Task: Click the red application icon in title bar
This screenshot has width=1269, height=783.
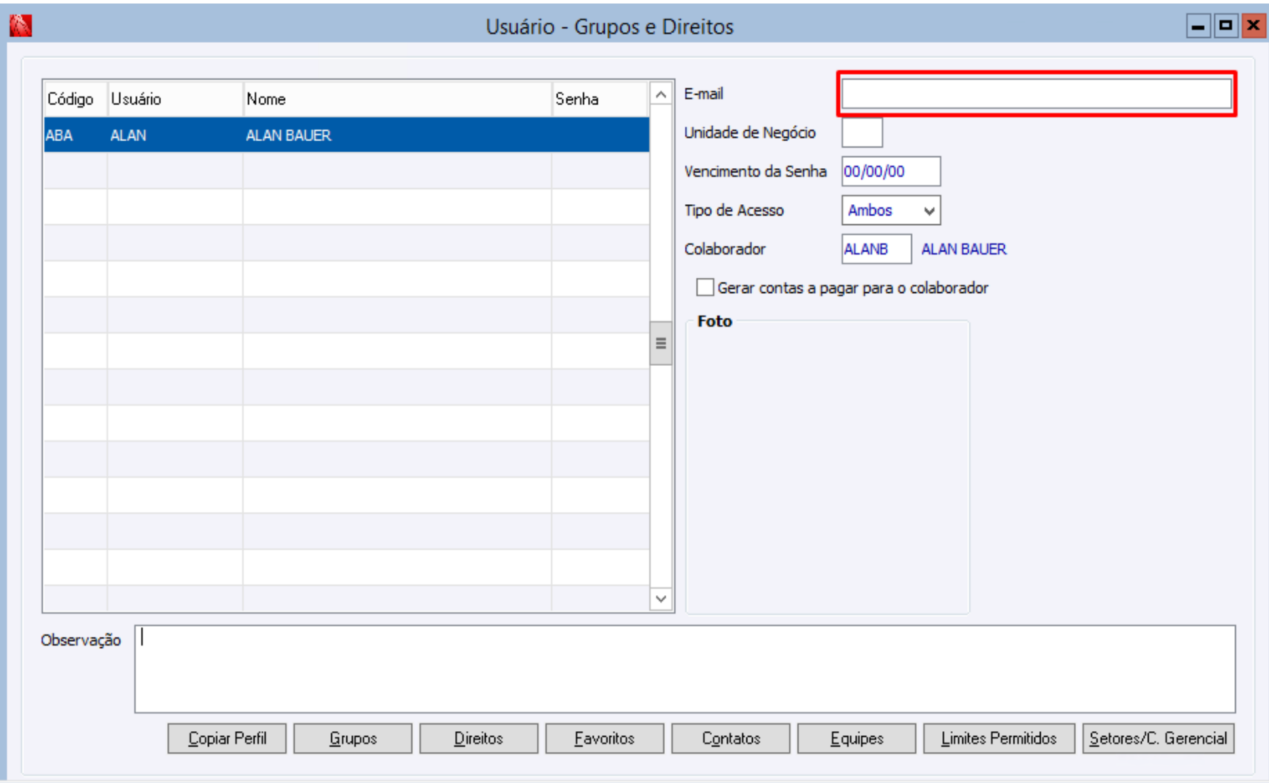Action: coord(19,27)
